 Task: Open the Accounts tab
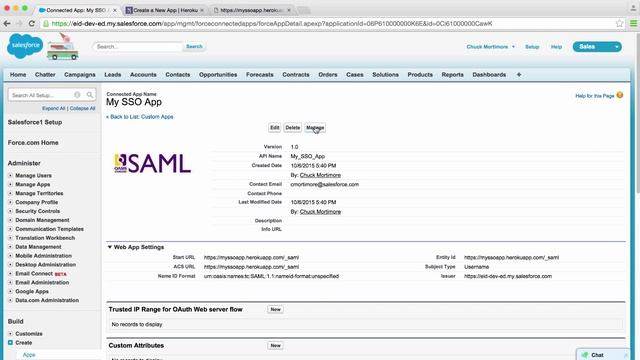click(x=143, y=75)
